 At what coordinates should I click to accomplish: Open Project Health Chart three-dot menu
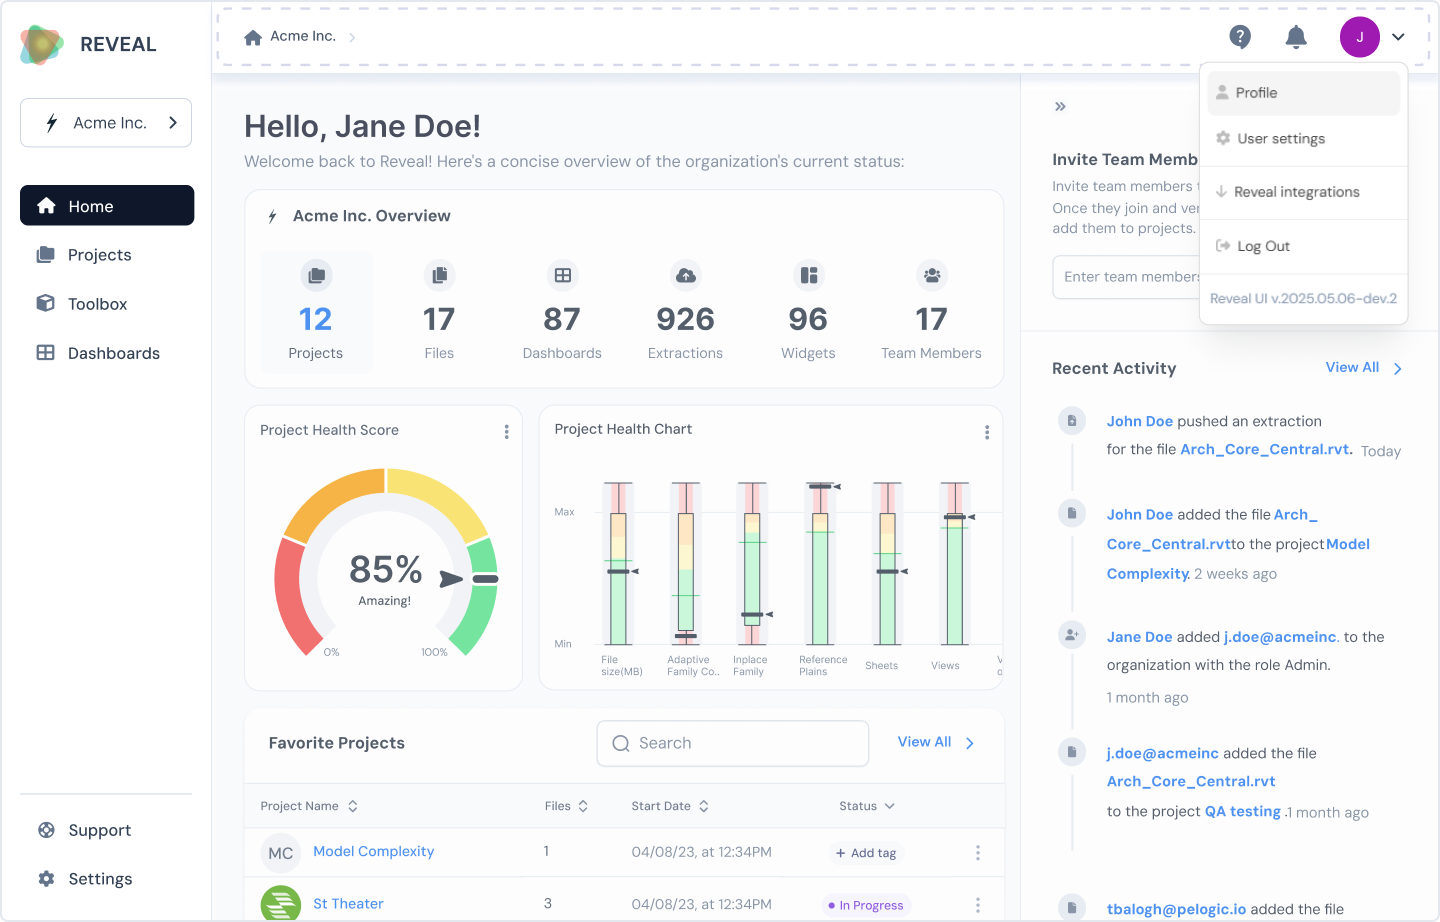pyautogui.click(x=987, y=432)
